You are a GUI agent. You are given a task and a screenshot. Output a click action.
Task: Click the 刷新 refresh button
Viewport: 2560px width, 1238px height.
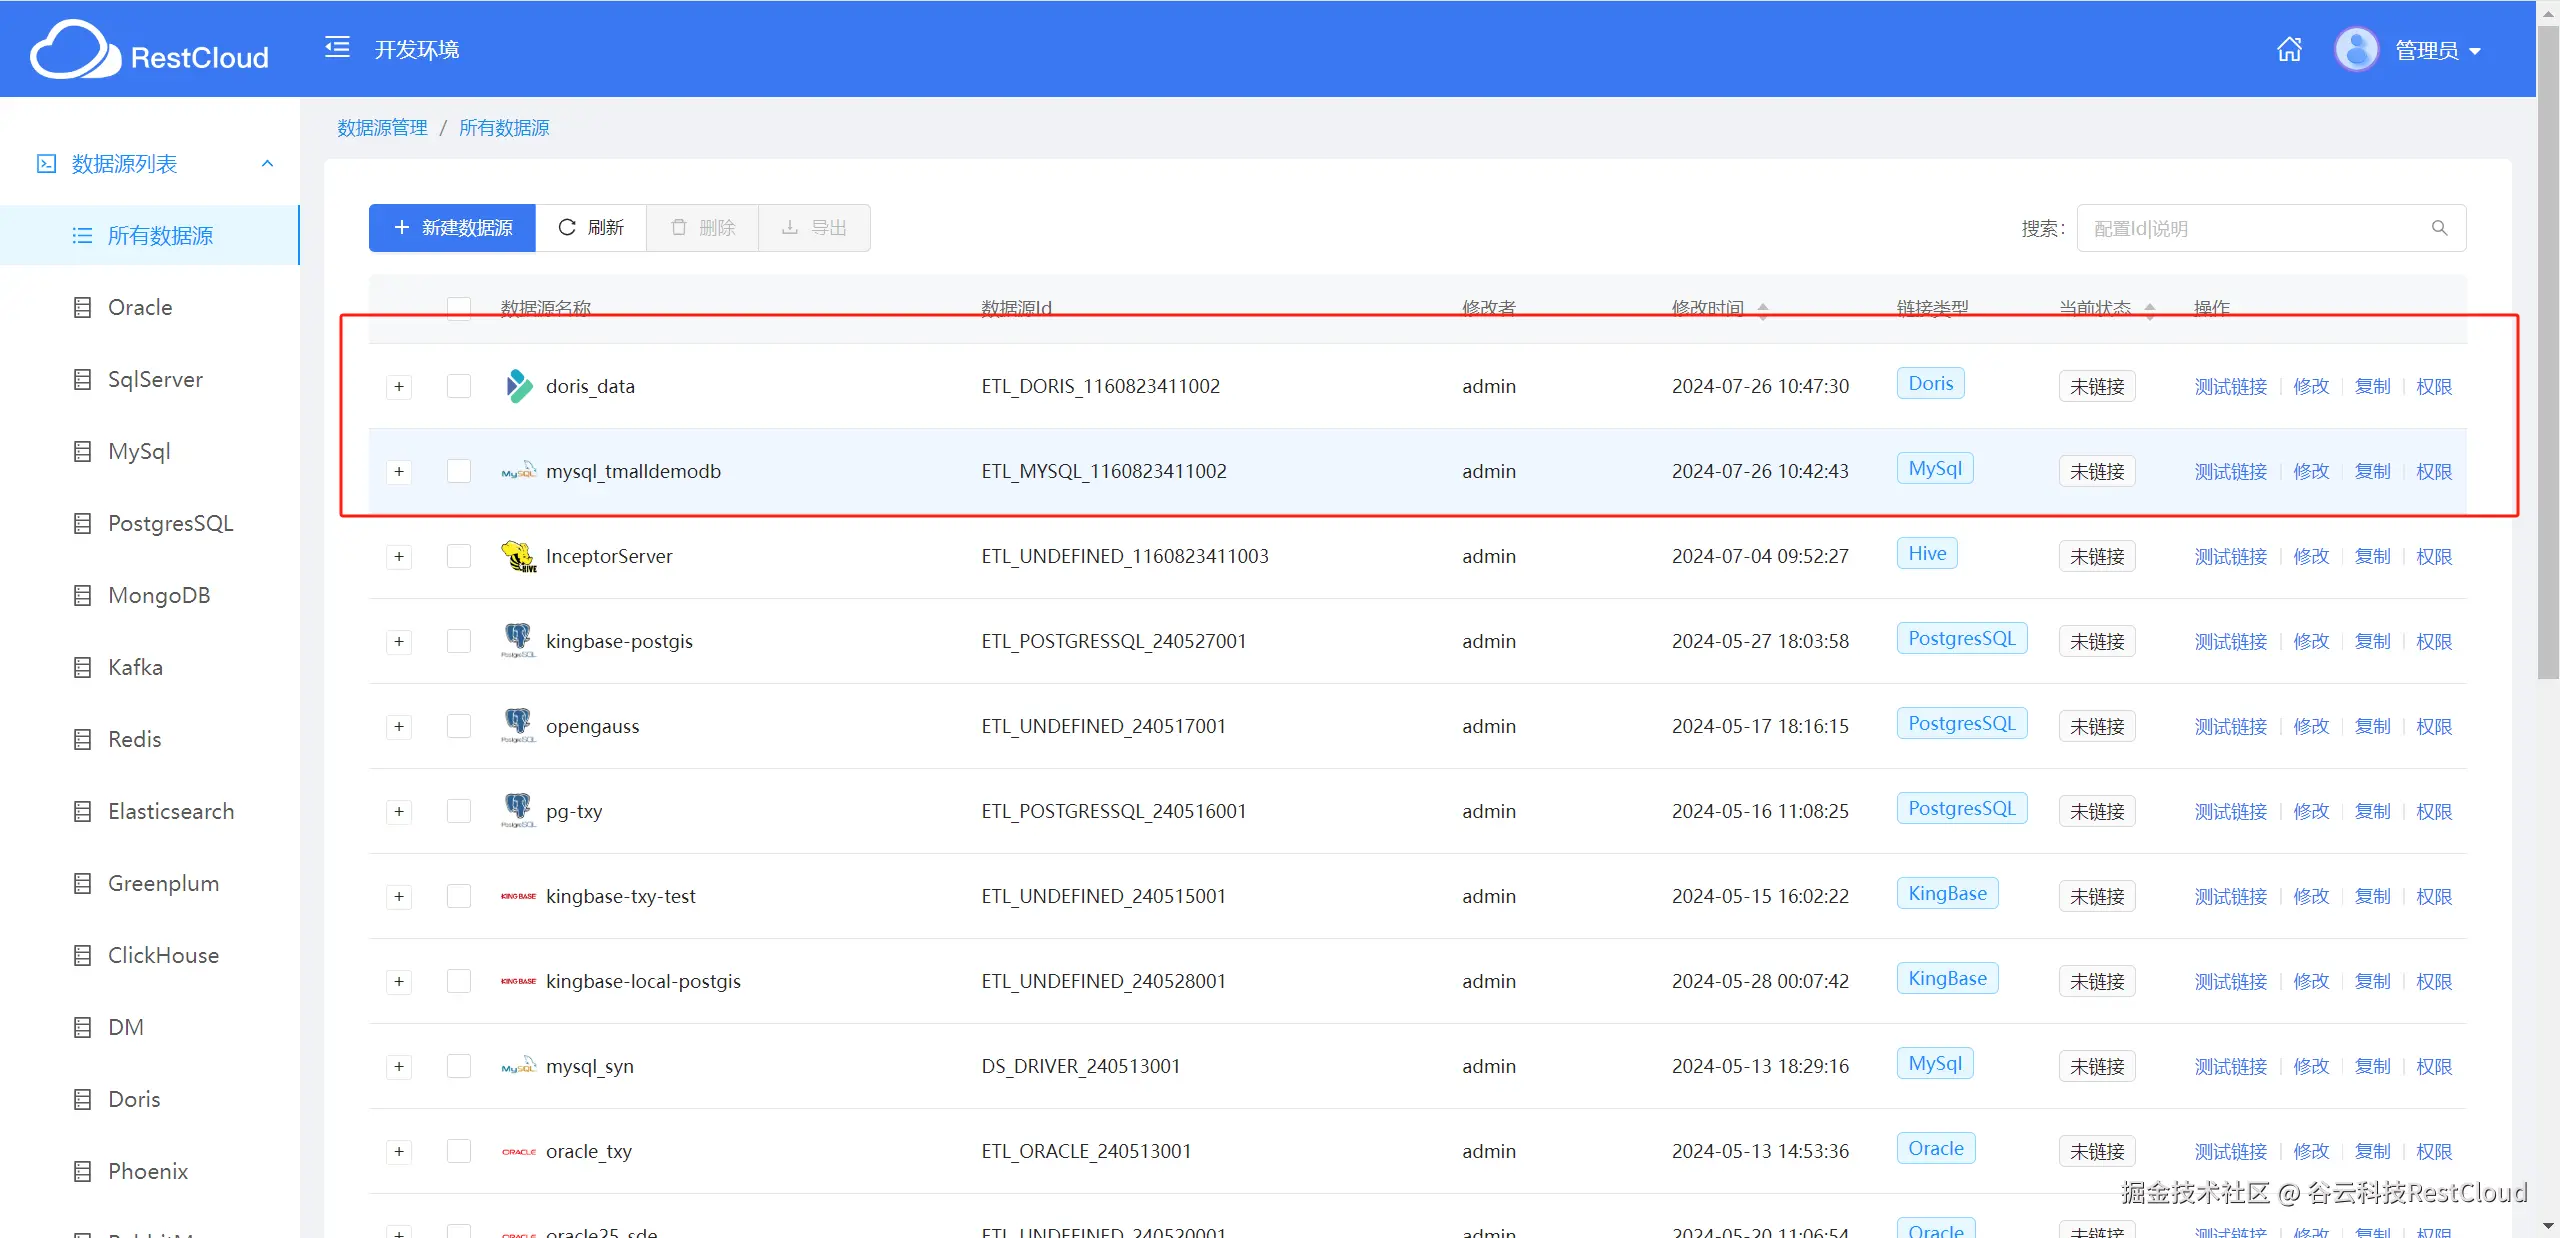pyautogui.click(x=591, y=228)
